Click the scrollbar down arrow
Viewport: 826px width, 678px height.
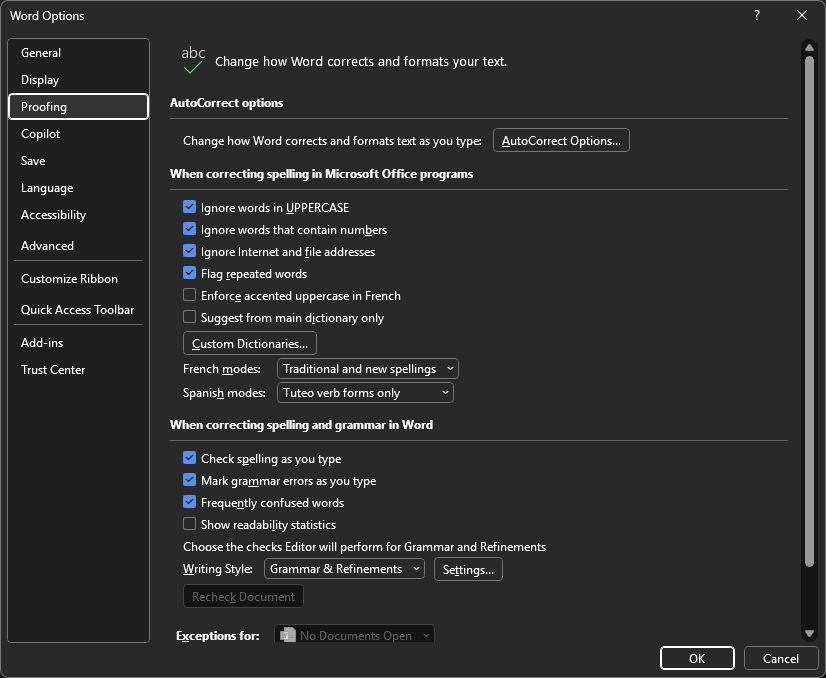pos(810,634)
